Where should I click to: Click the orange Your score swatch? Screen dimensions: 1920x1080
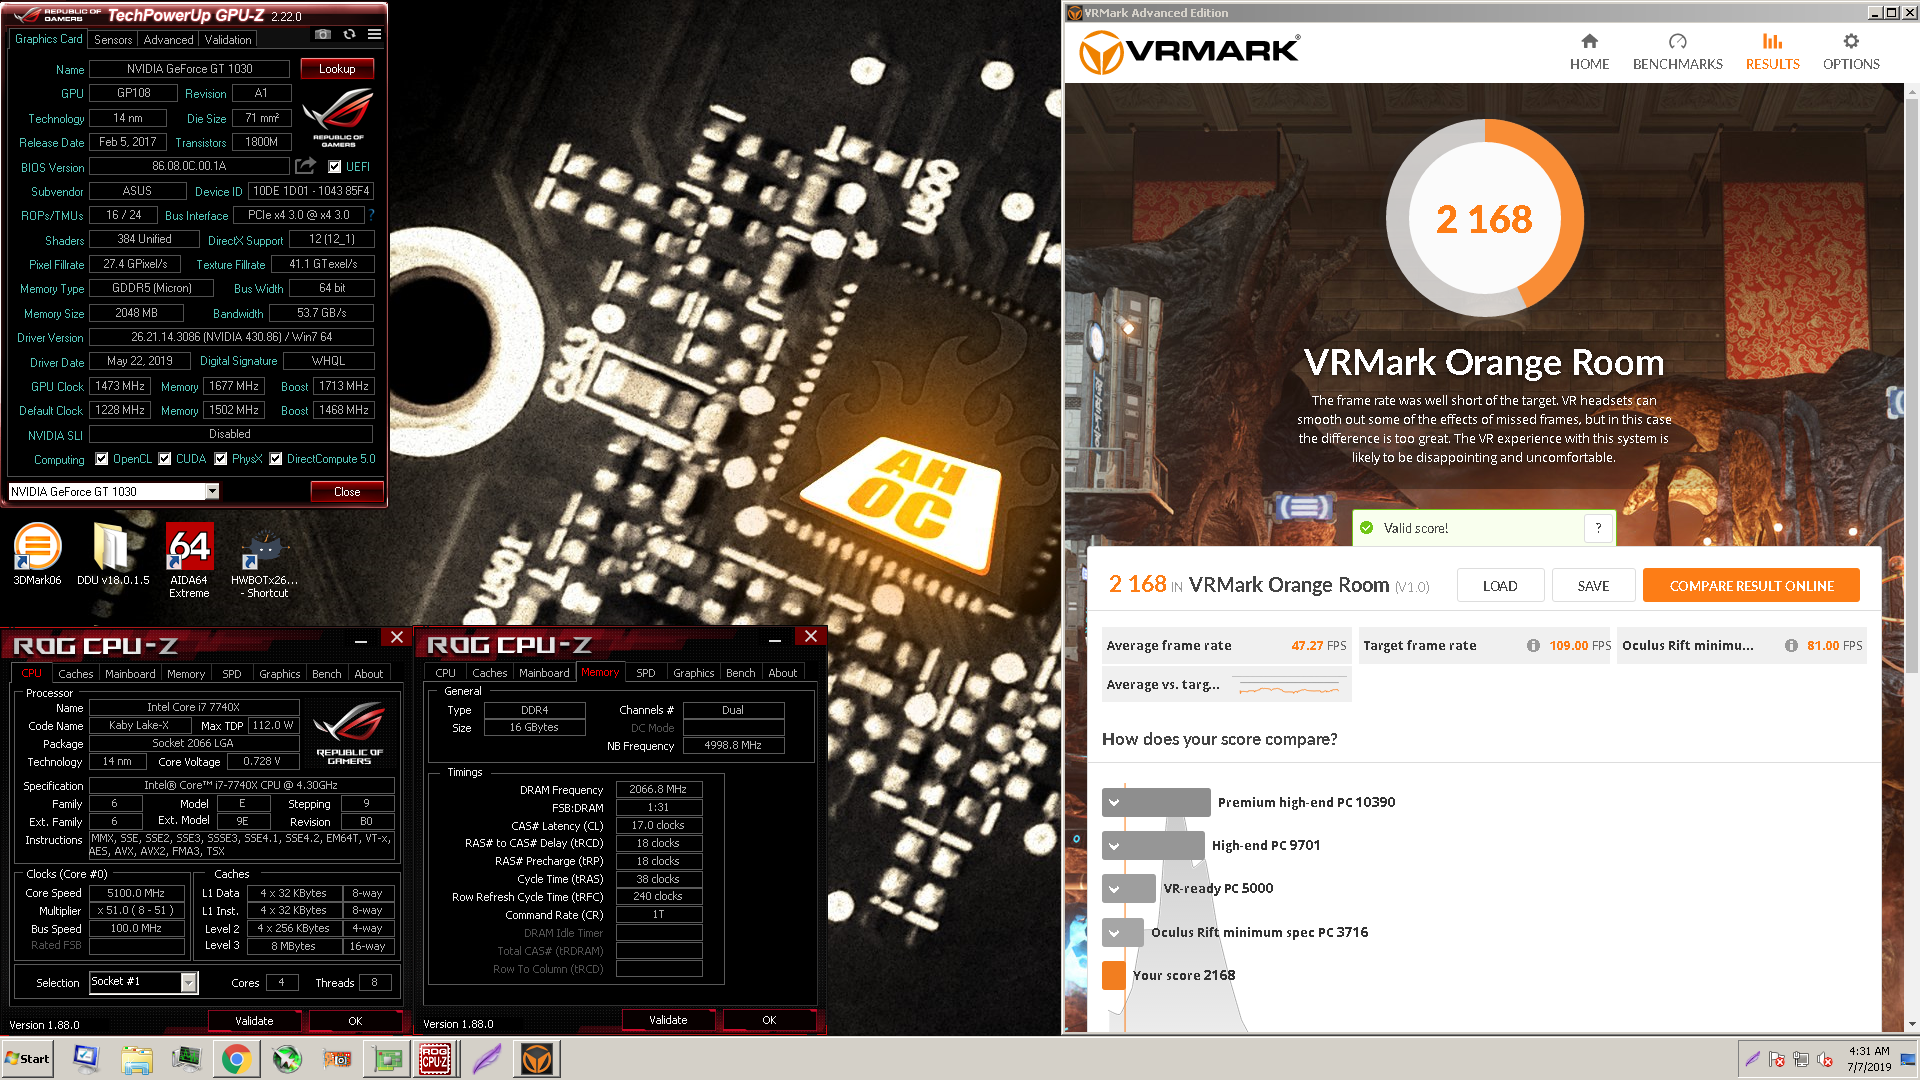click(x=1114, y=975)
